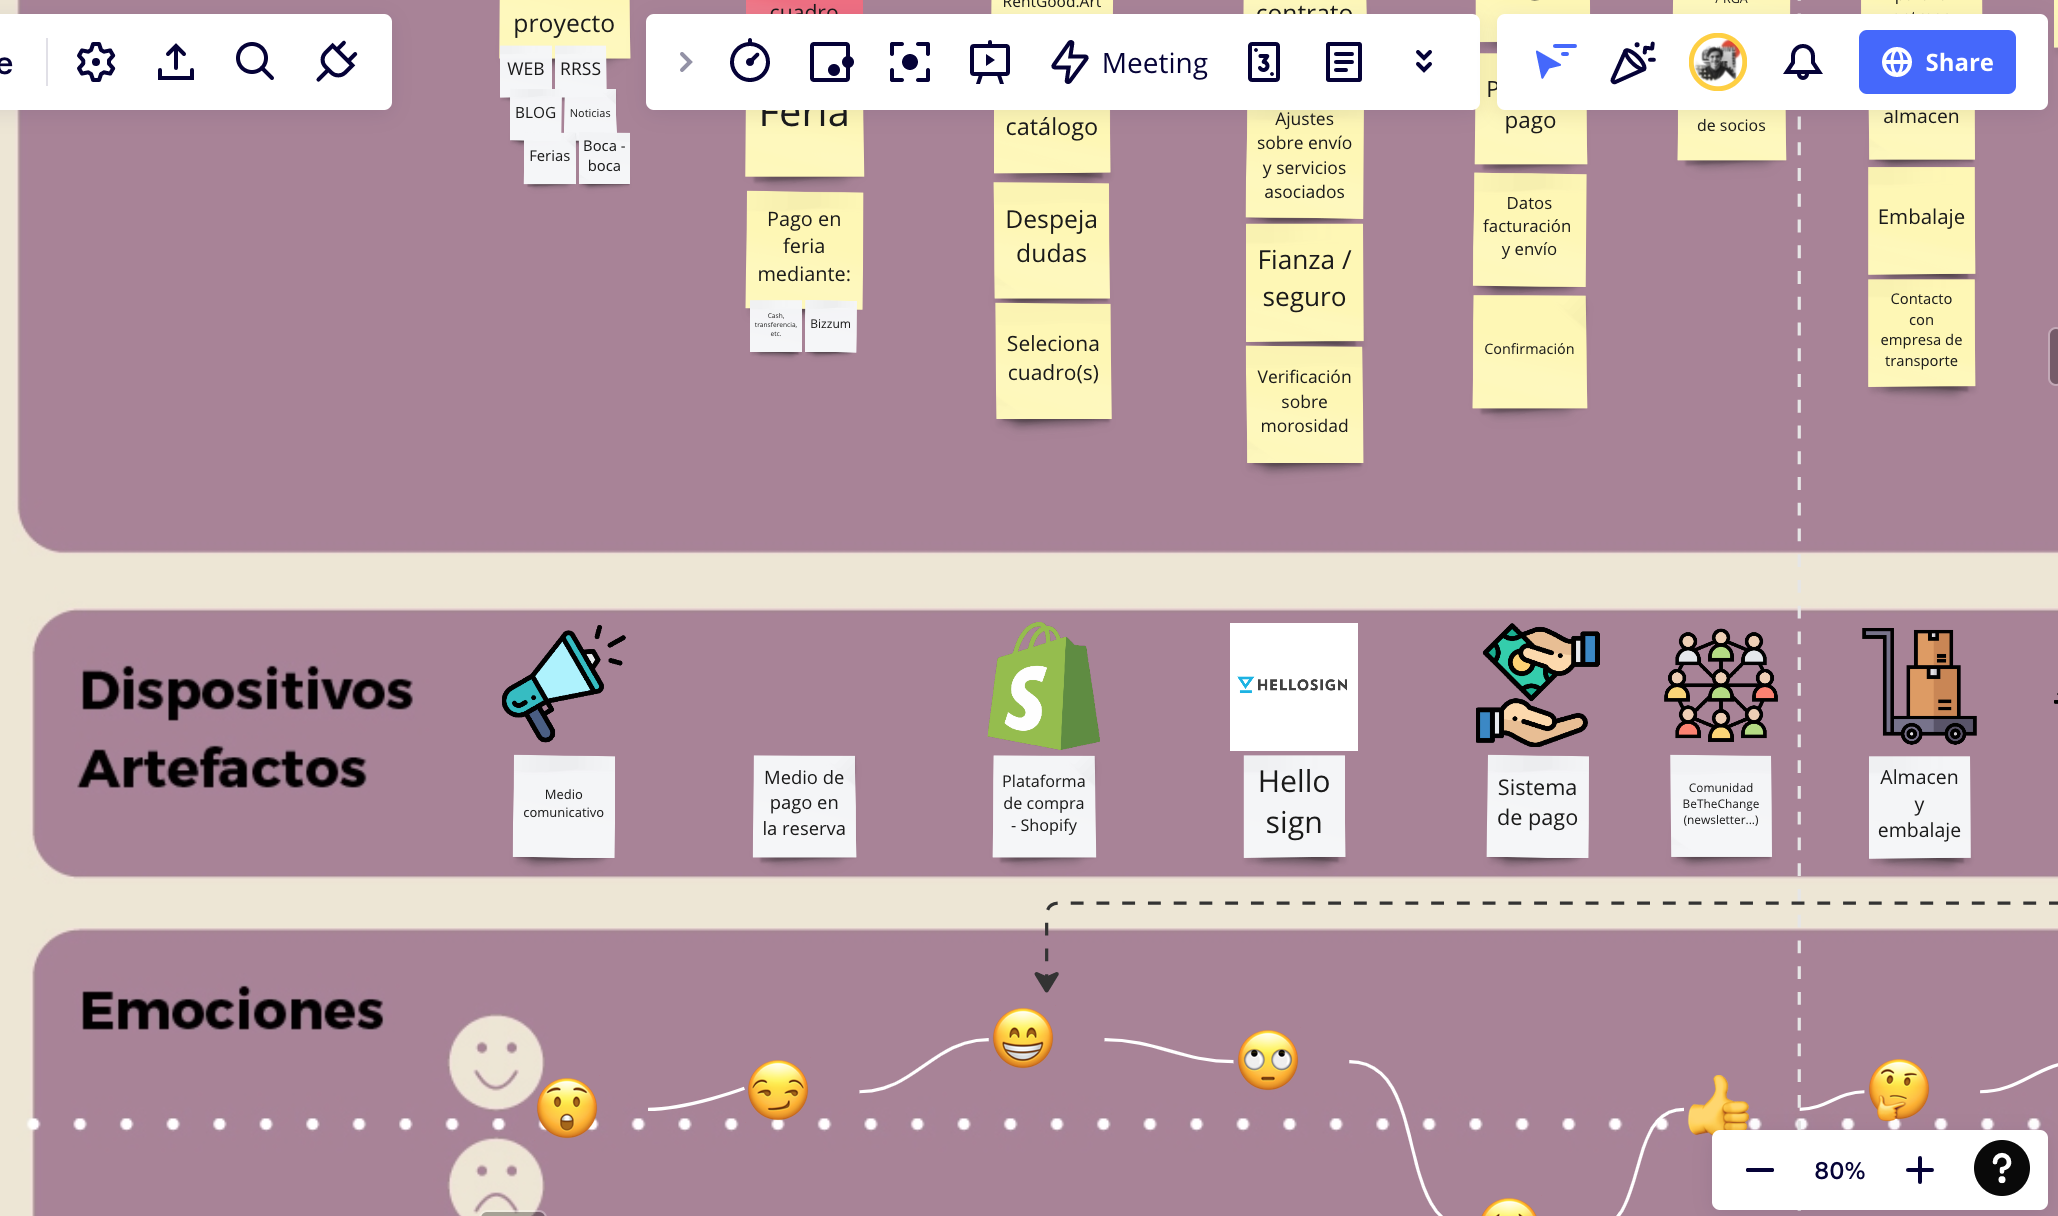Toggle collaborators' cursors visibility

1554,62
